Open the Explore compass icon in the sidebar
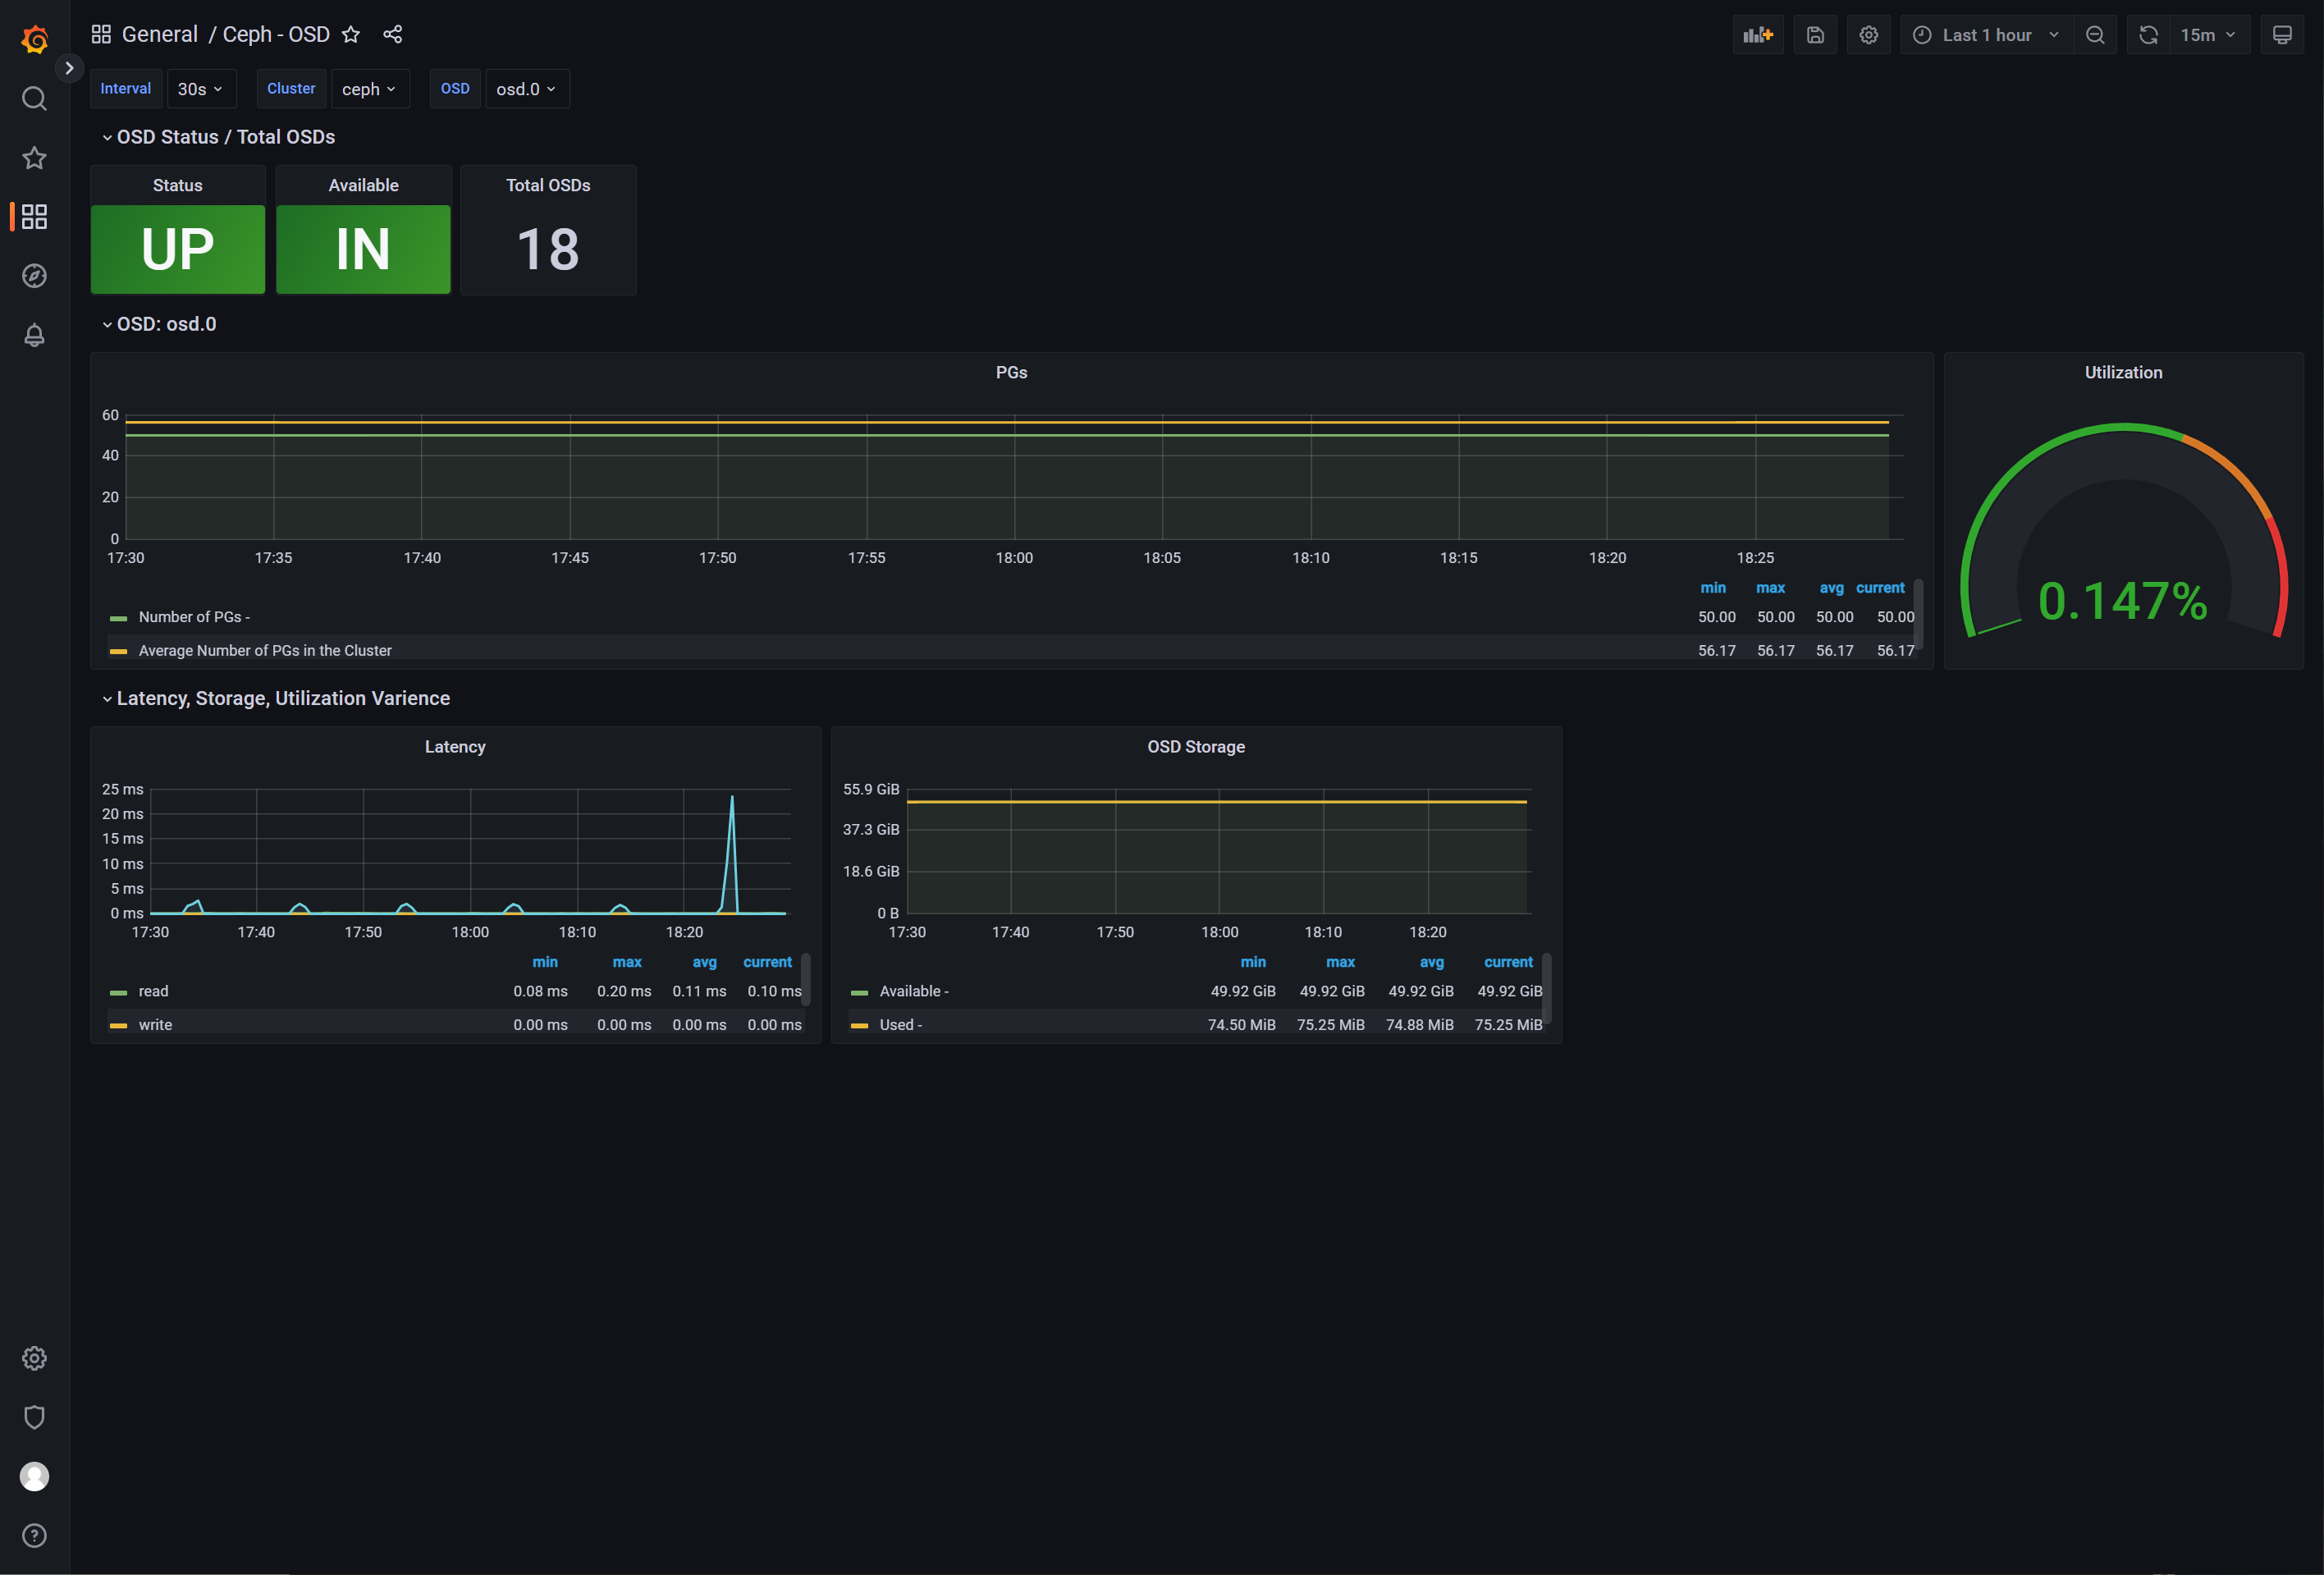This screenshot has width=2324, height=1575. pos(34,276)
